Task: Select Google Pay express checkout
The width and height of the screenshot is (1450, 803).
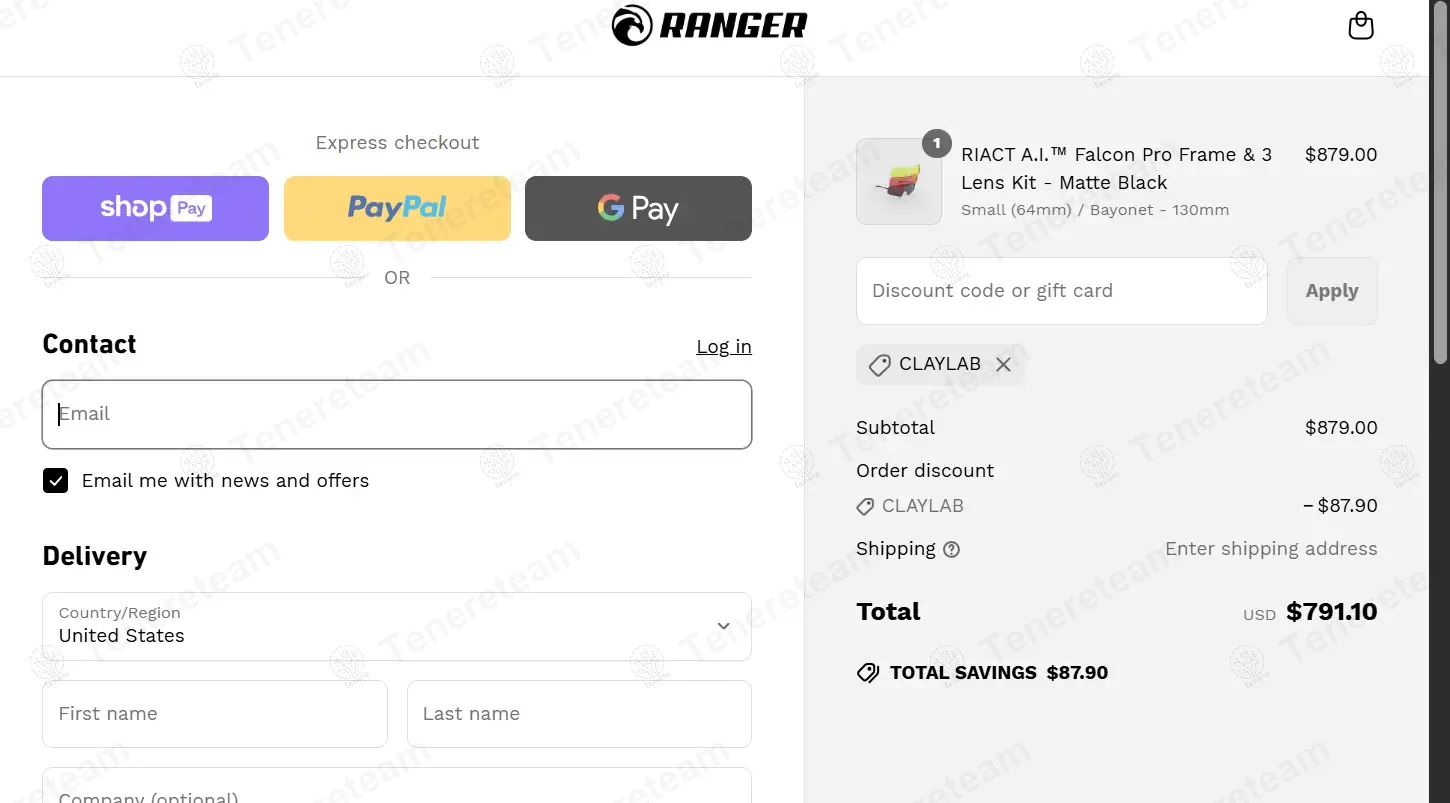Action: tap(638, 208)
